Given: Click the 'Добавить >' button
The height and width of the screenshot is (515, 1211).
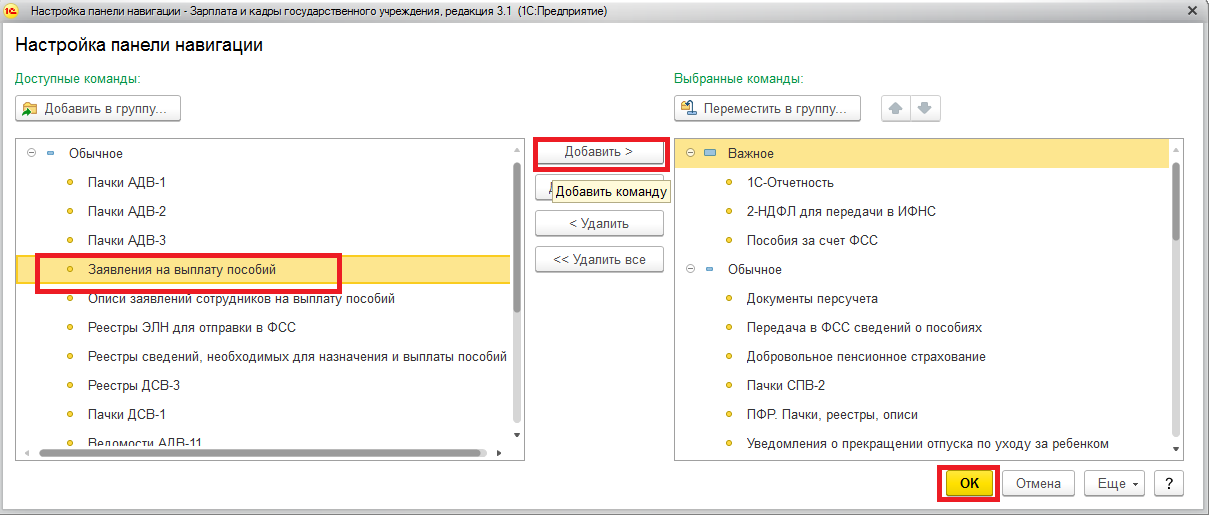Looking at the screenshot, I should click(x=599, y=152).
